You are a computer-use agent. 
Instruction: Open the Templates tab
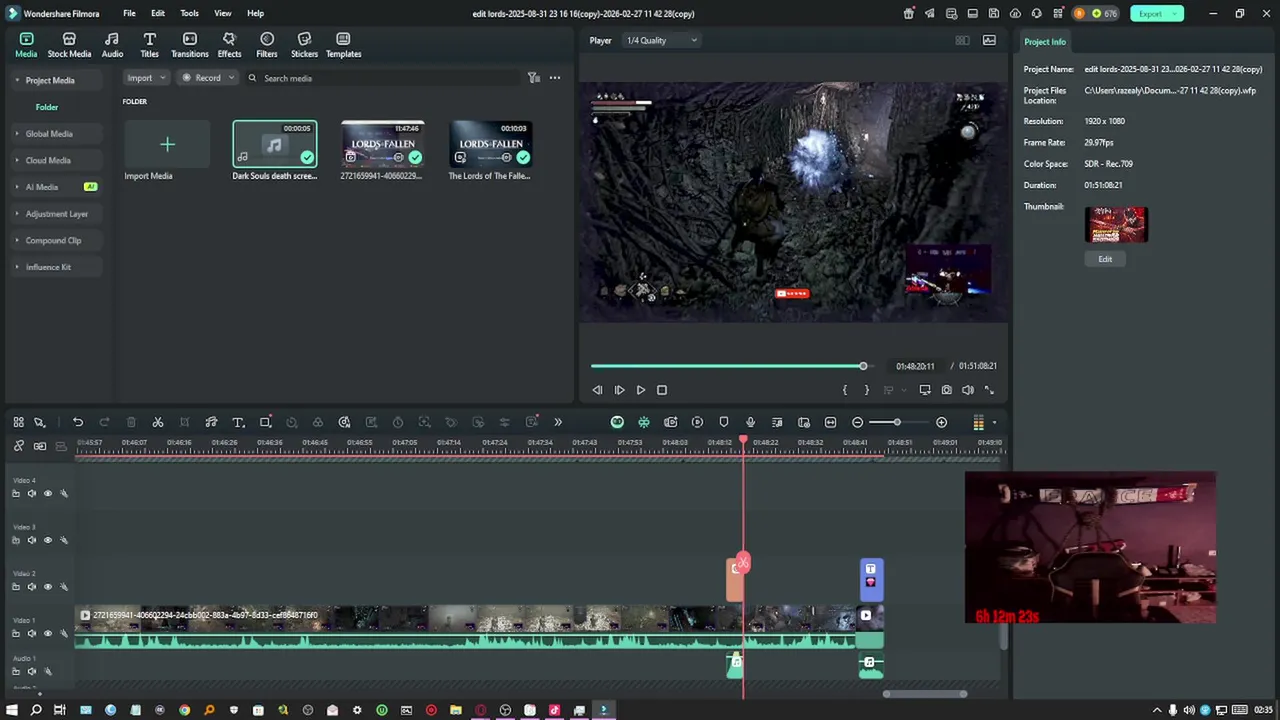click(343, 45)
